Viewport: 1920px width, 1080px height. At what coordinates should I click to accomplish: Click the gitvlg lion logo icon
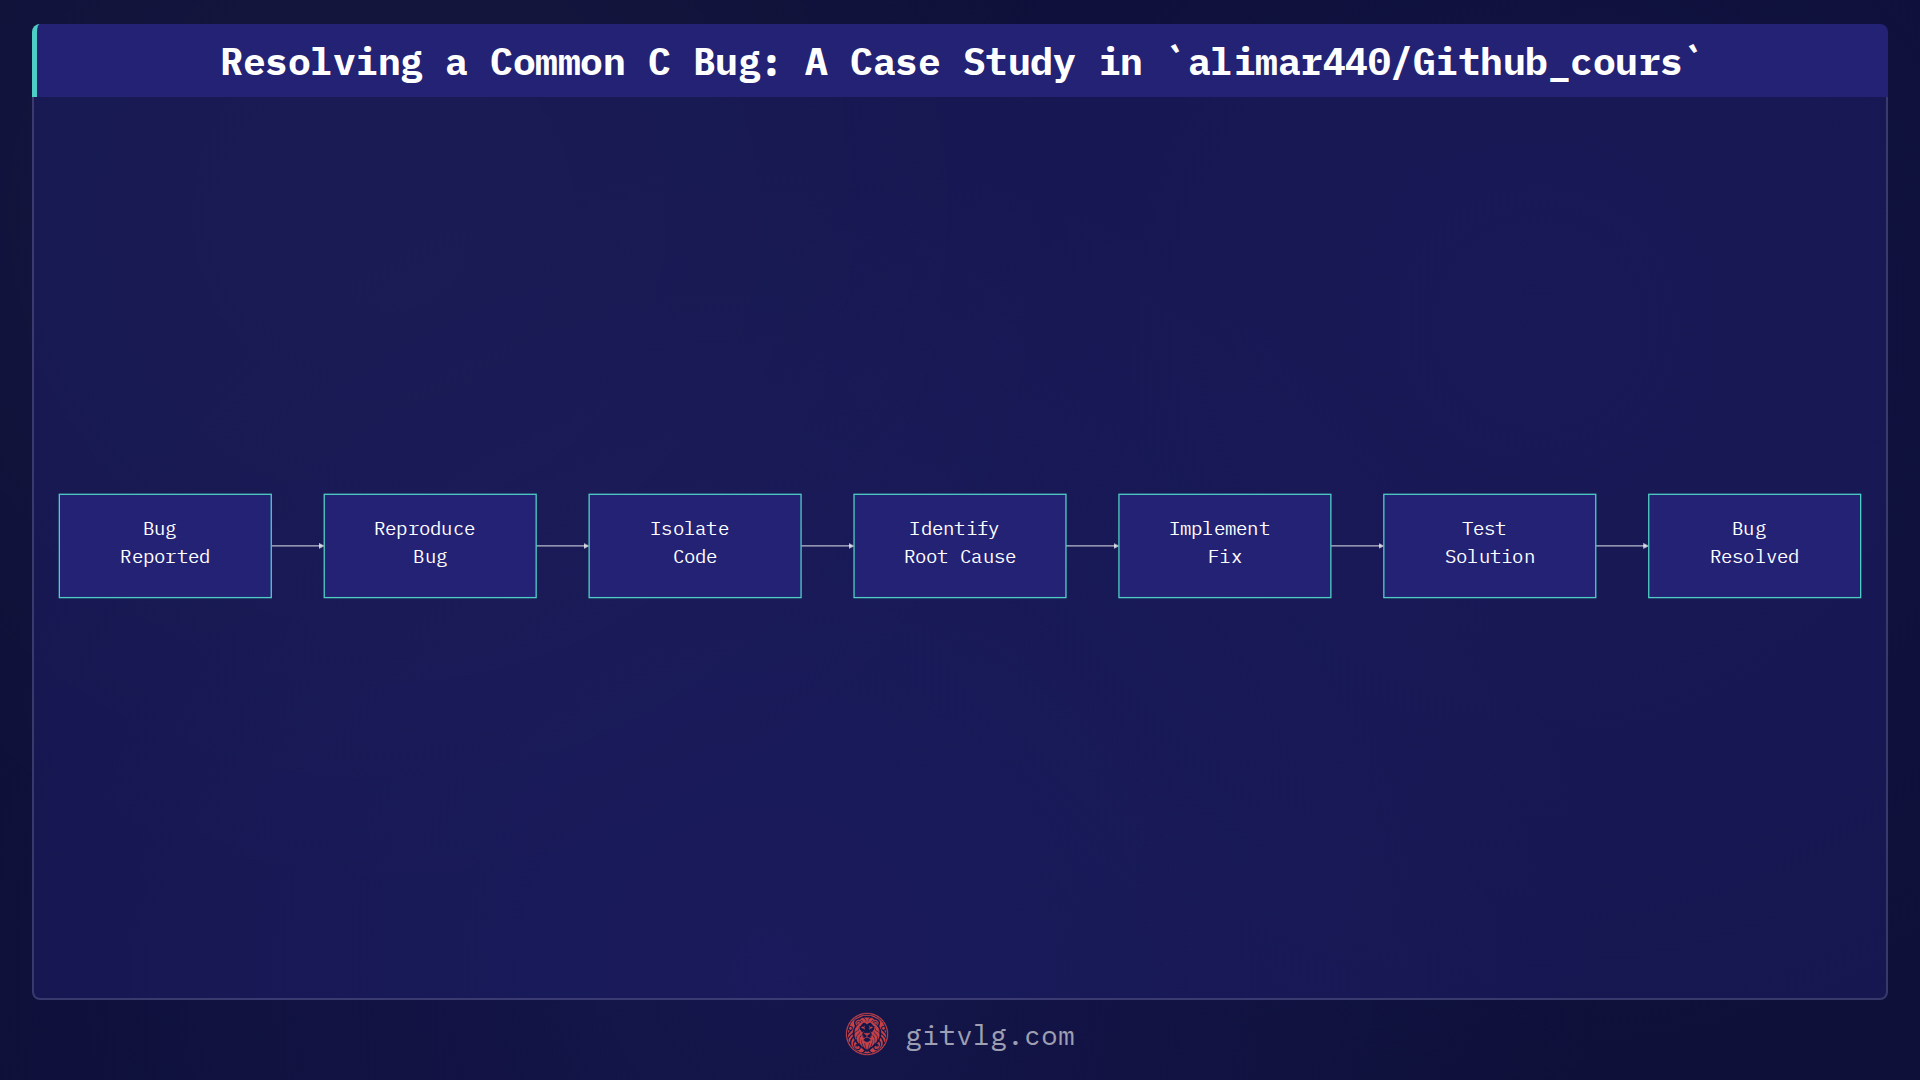click(x=866, y=1035)
